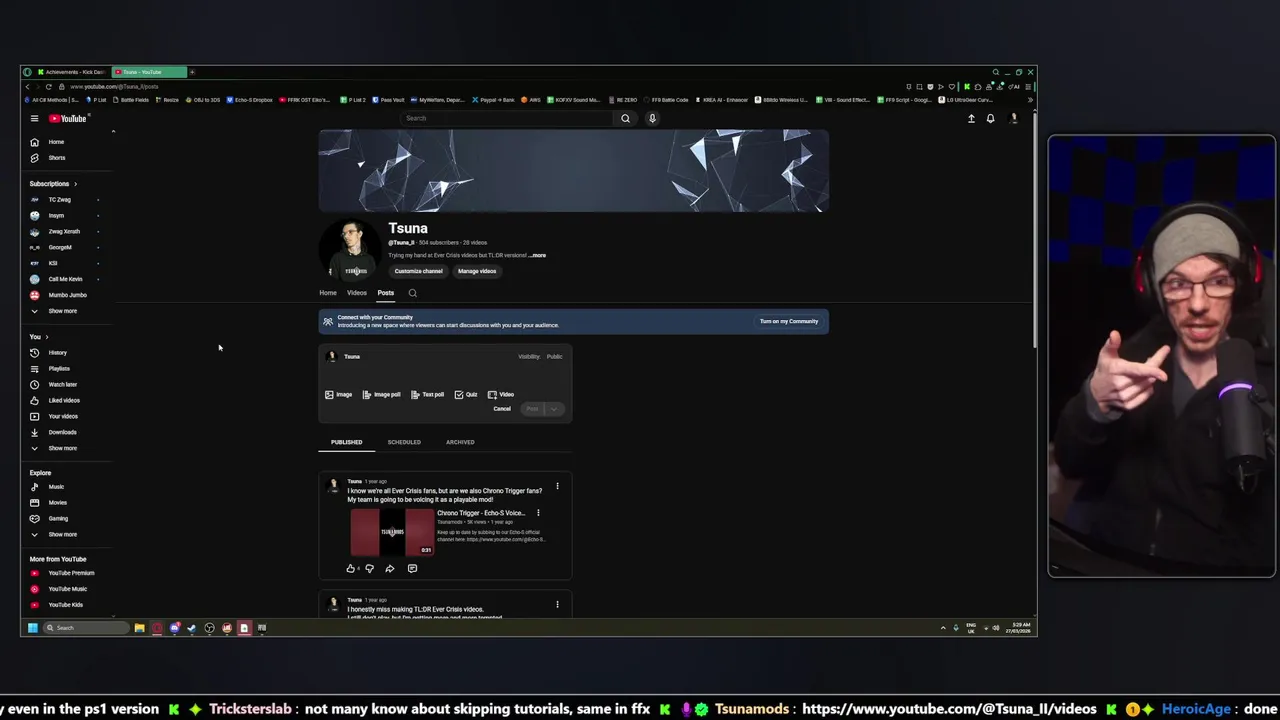
Task: Switch to Achievements - Kick Dashboard browser tab
Action: click(72, 72)
